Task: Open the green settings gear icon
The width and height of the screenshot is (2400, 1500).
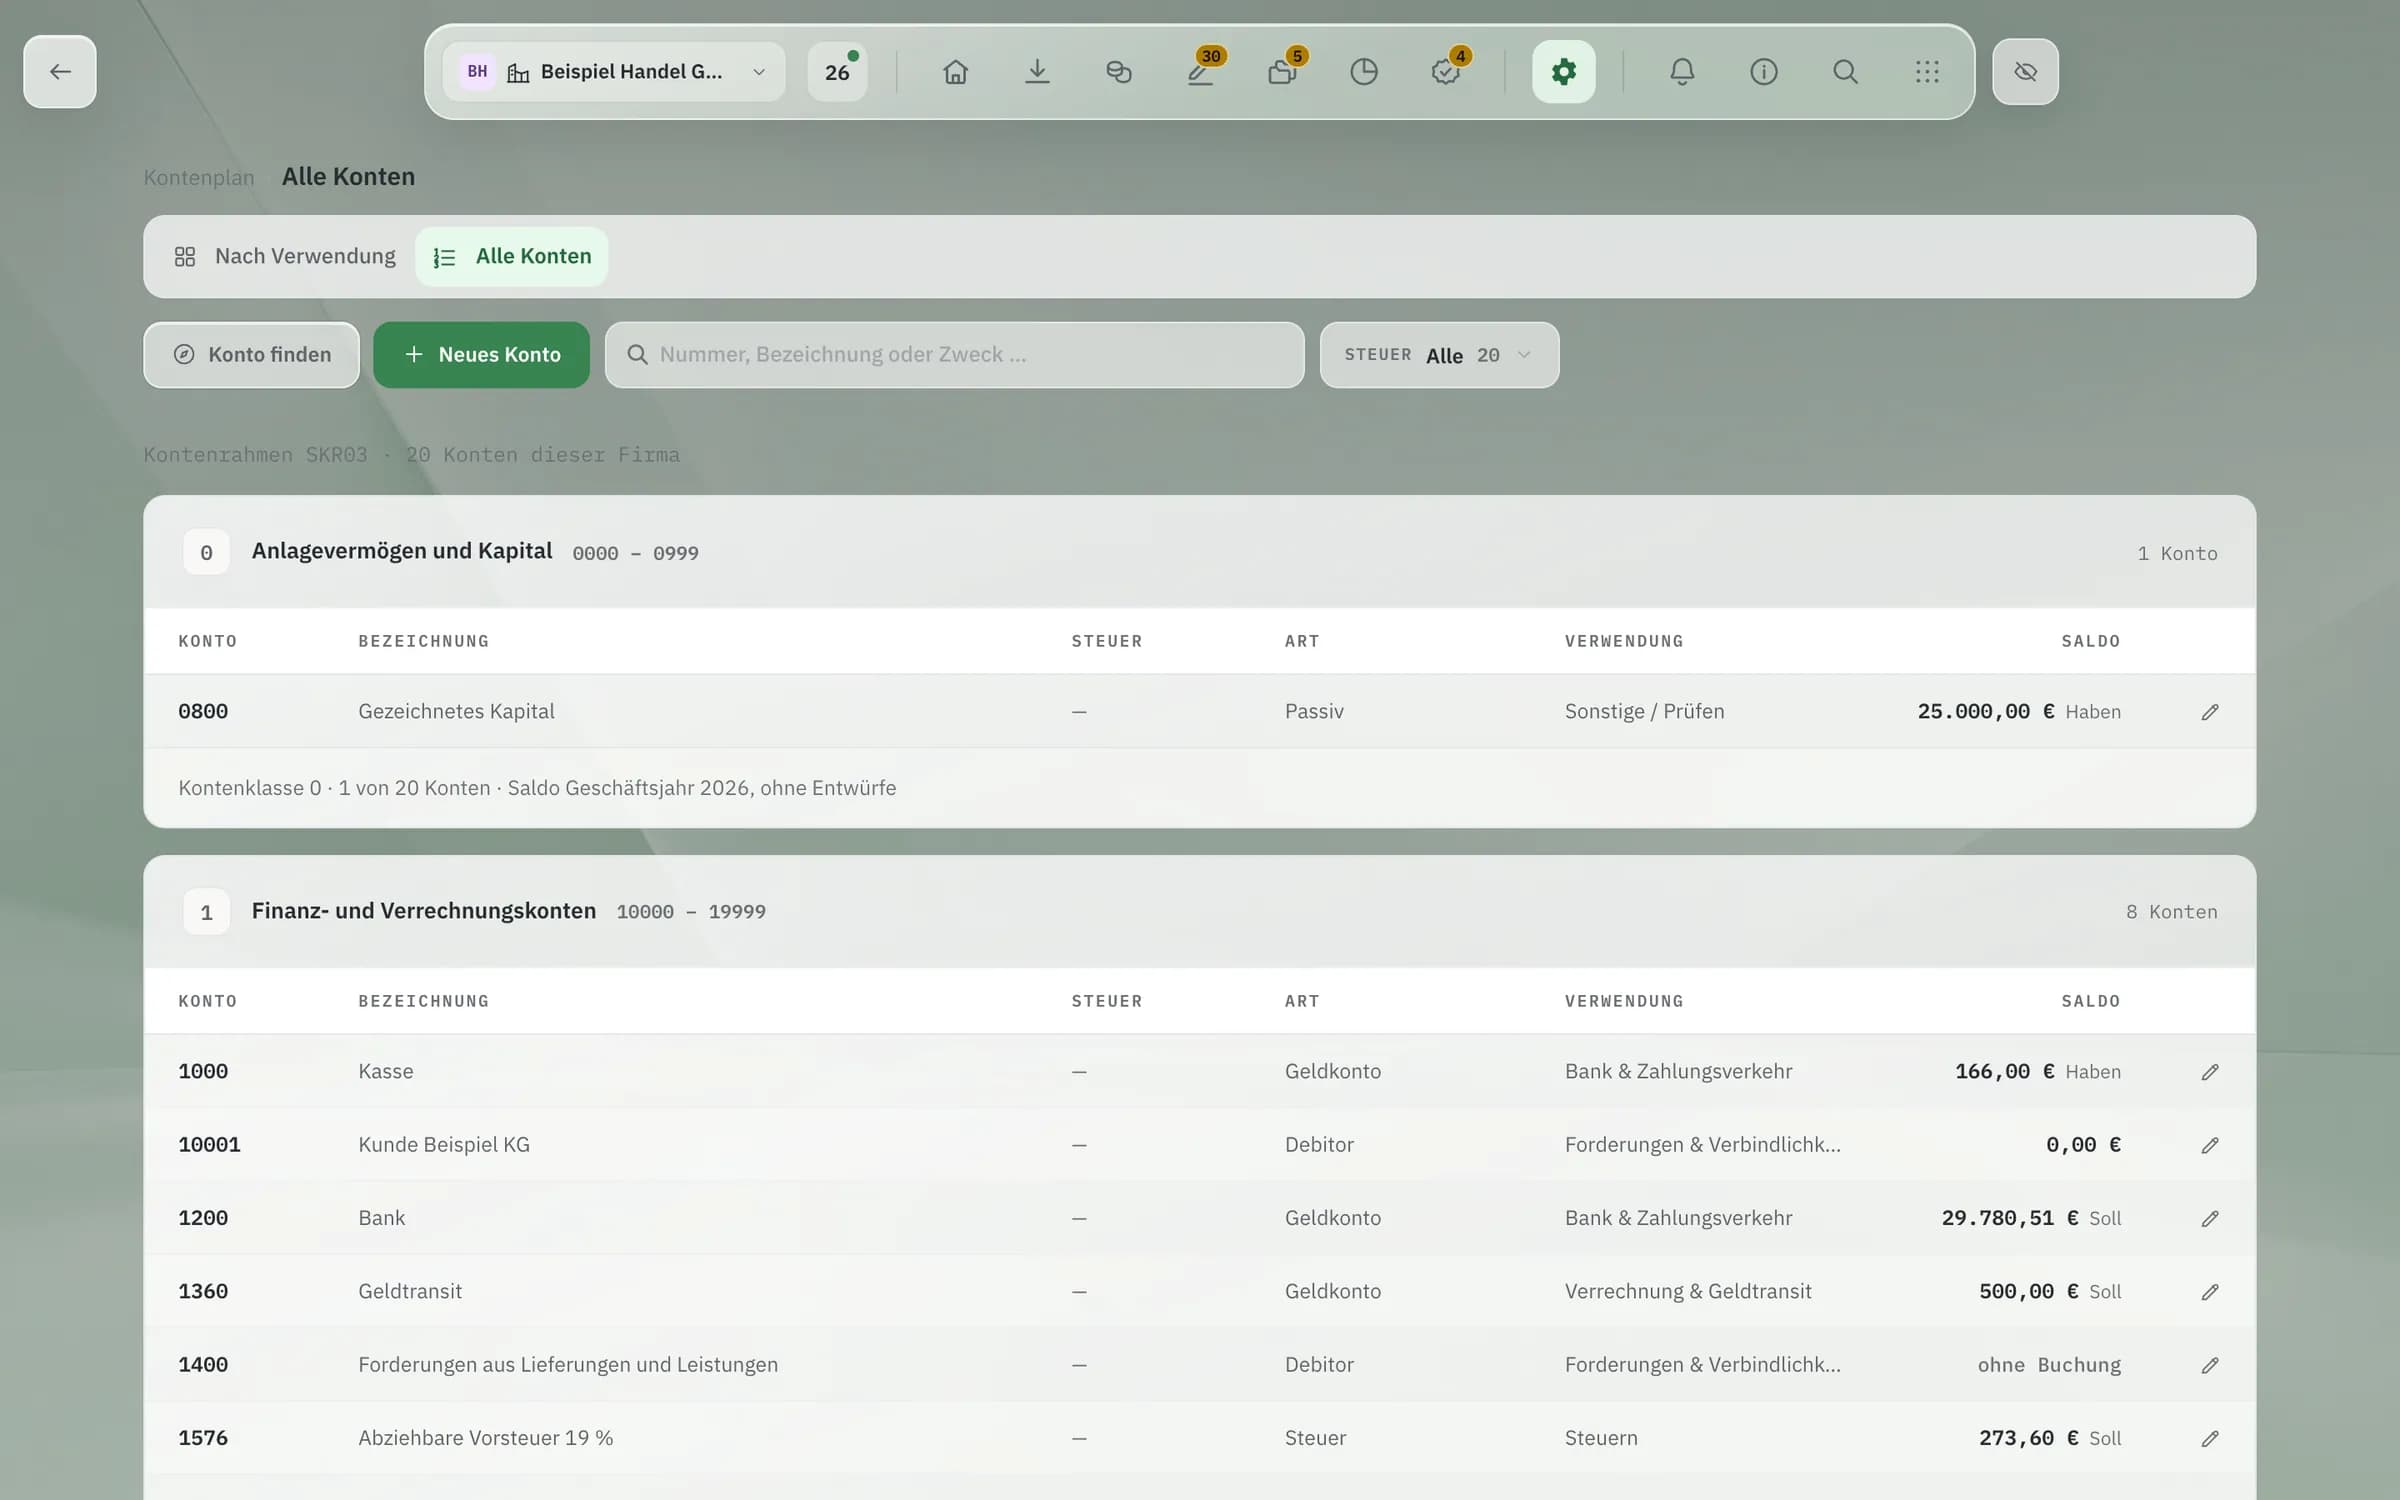Action: [x=1564, y=71]
